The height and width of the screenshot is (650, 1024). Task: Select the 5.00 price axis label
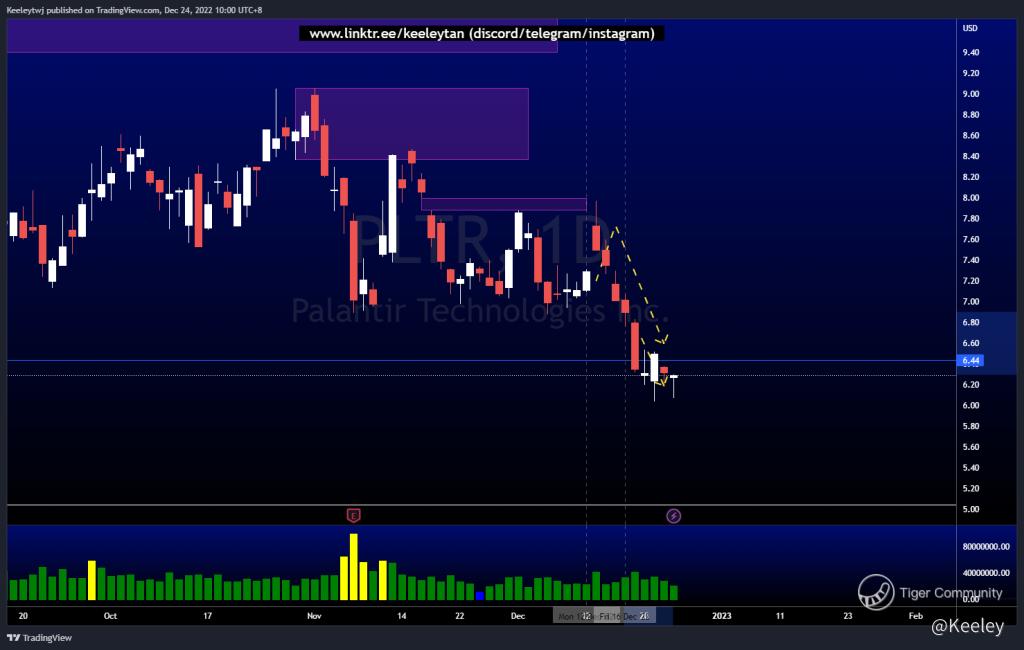click(970, 510)
